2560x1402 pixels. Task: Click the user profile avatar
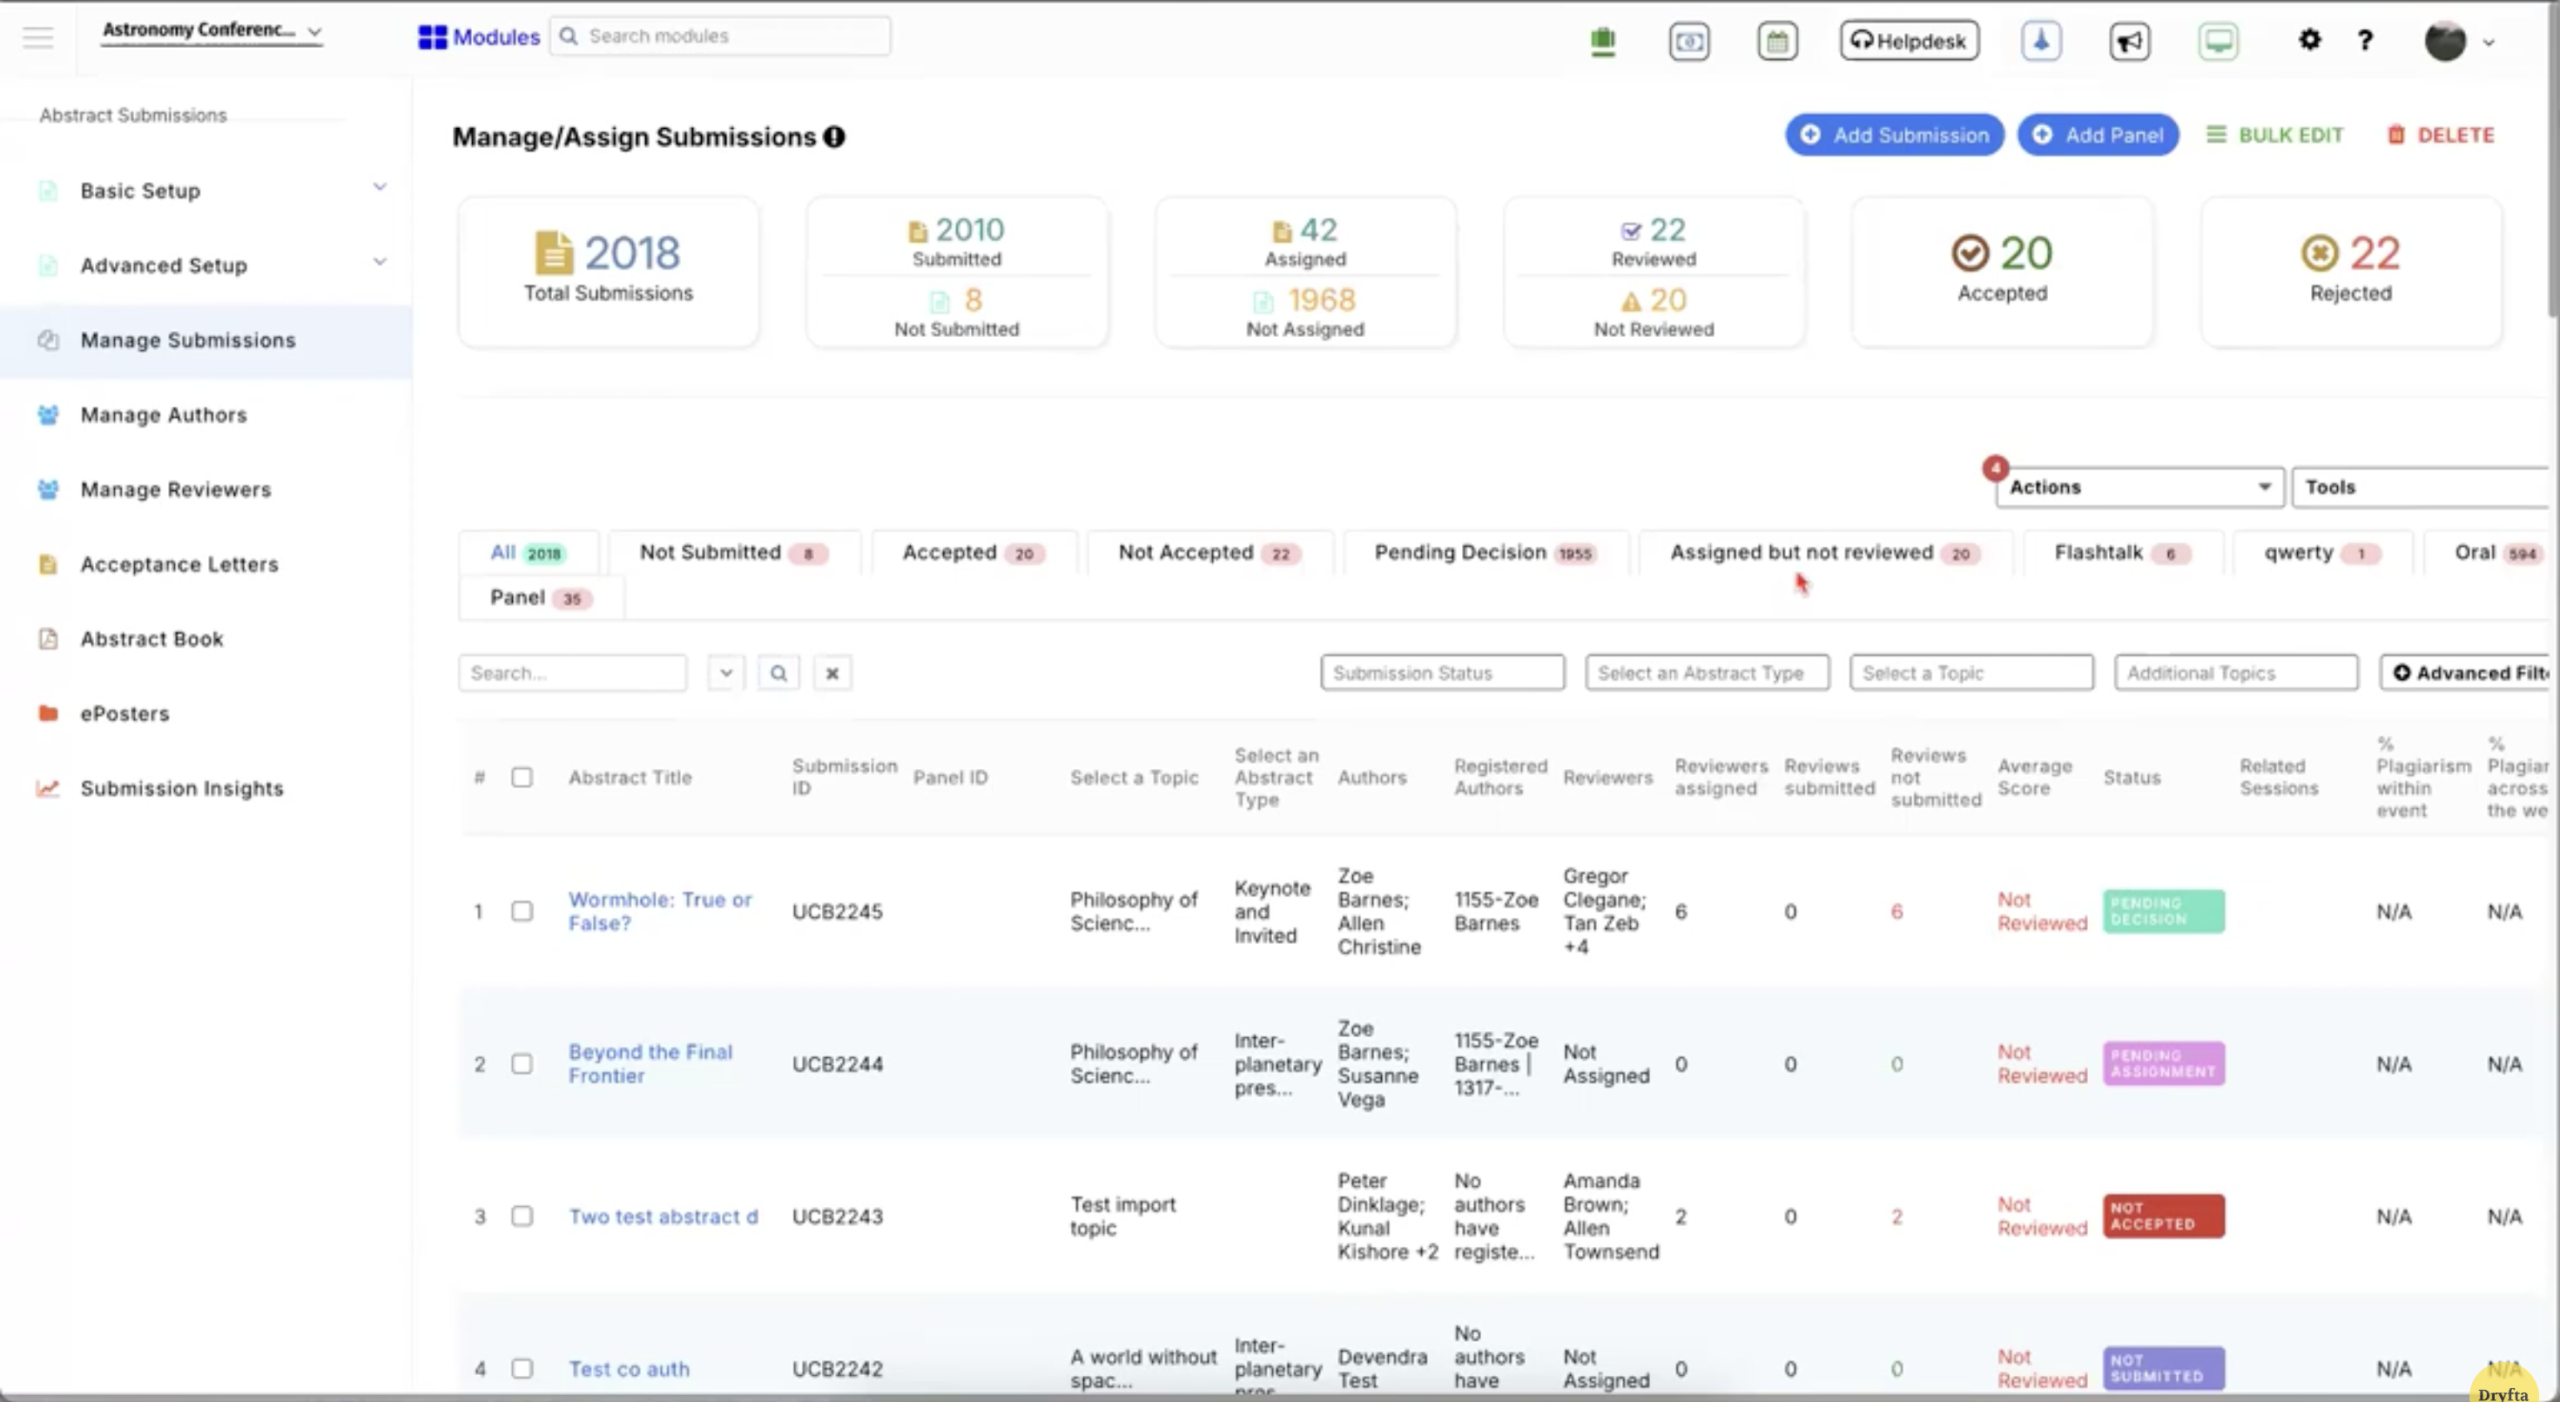2445,41
